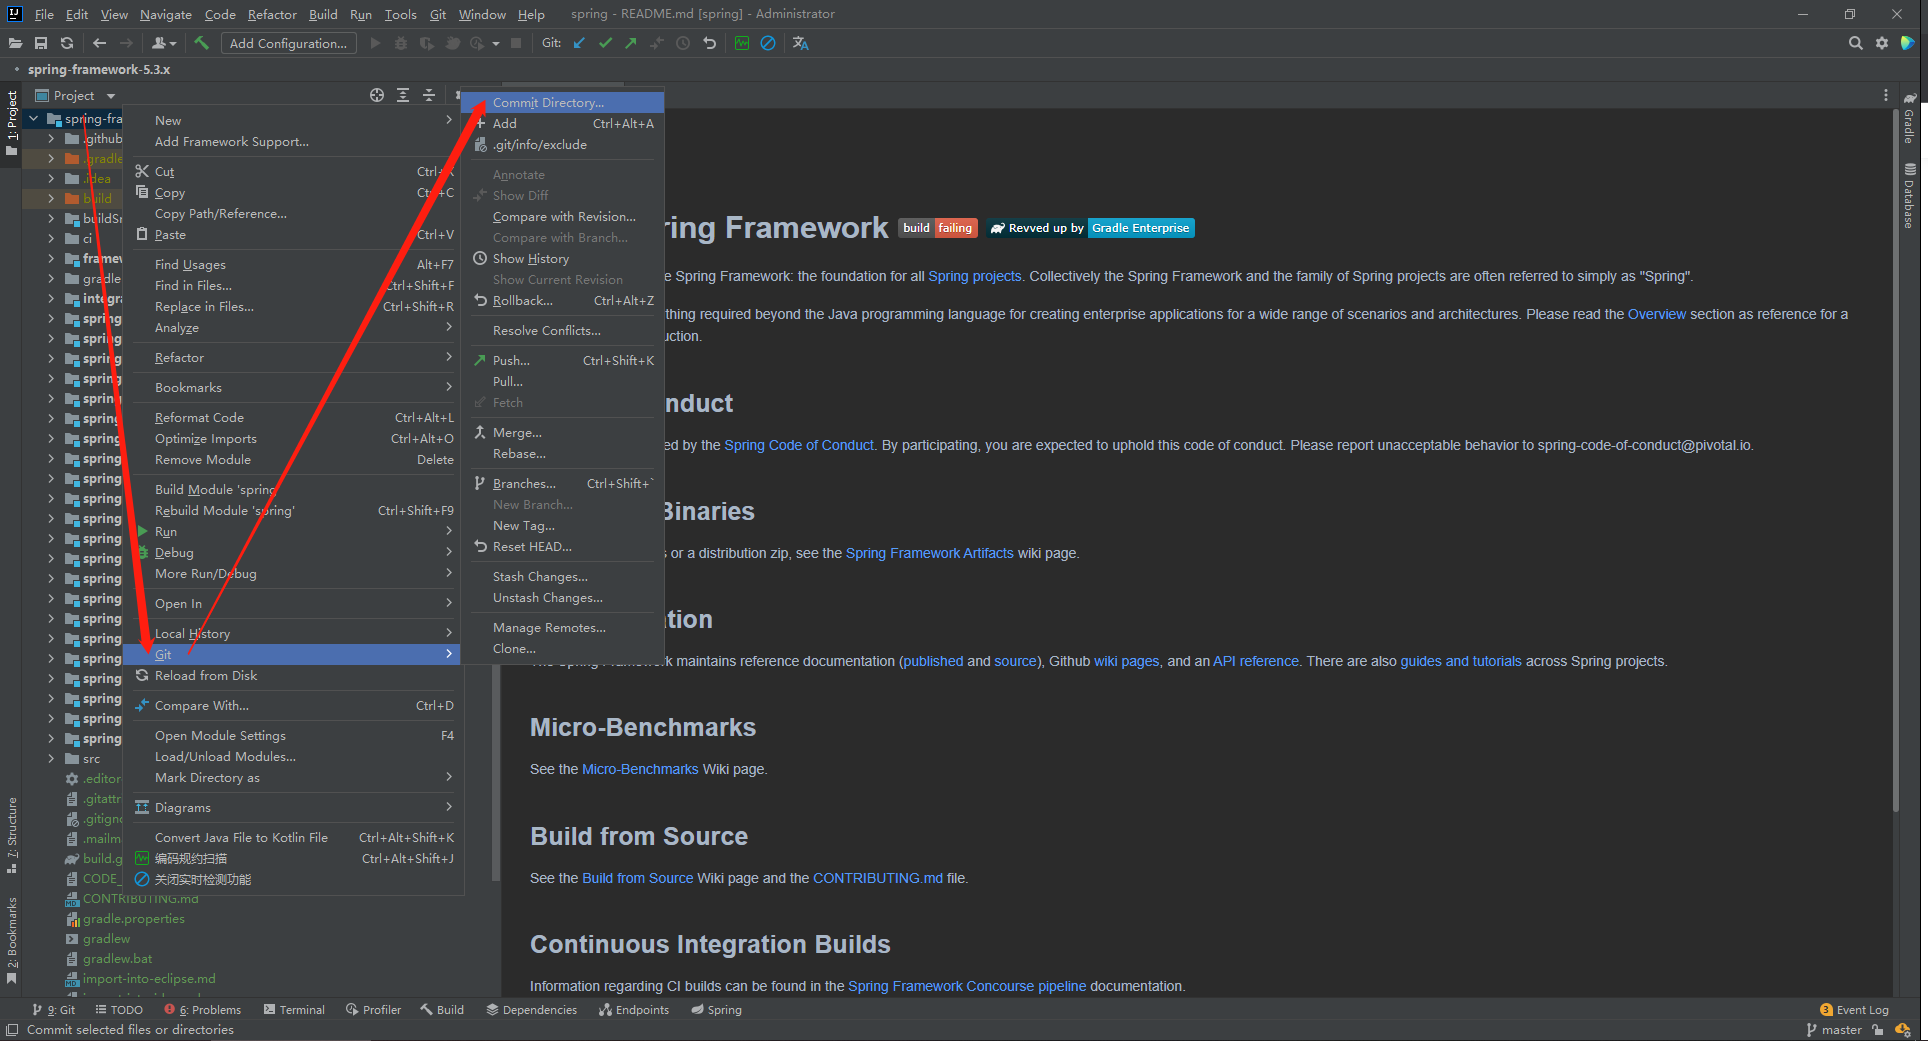Viewport: 1928px width, 1041px height.
Task: Click the Git Push green arrow icon
Action: 631,43
